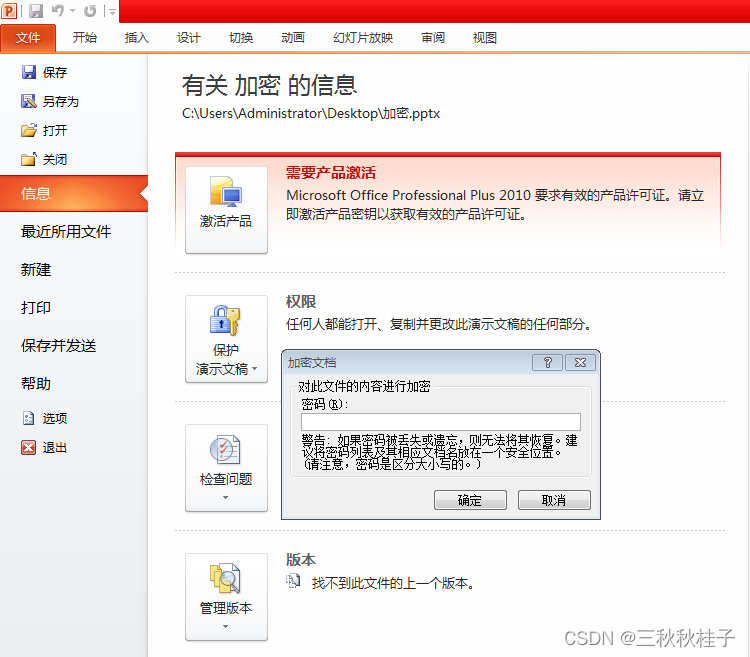Select the 文件 tab
The image size is (750, 657).
click(28, 38)
